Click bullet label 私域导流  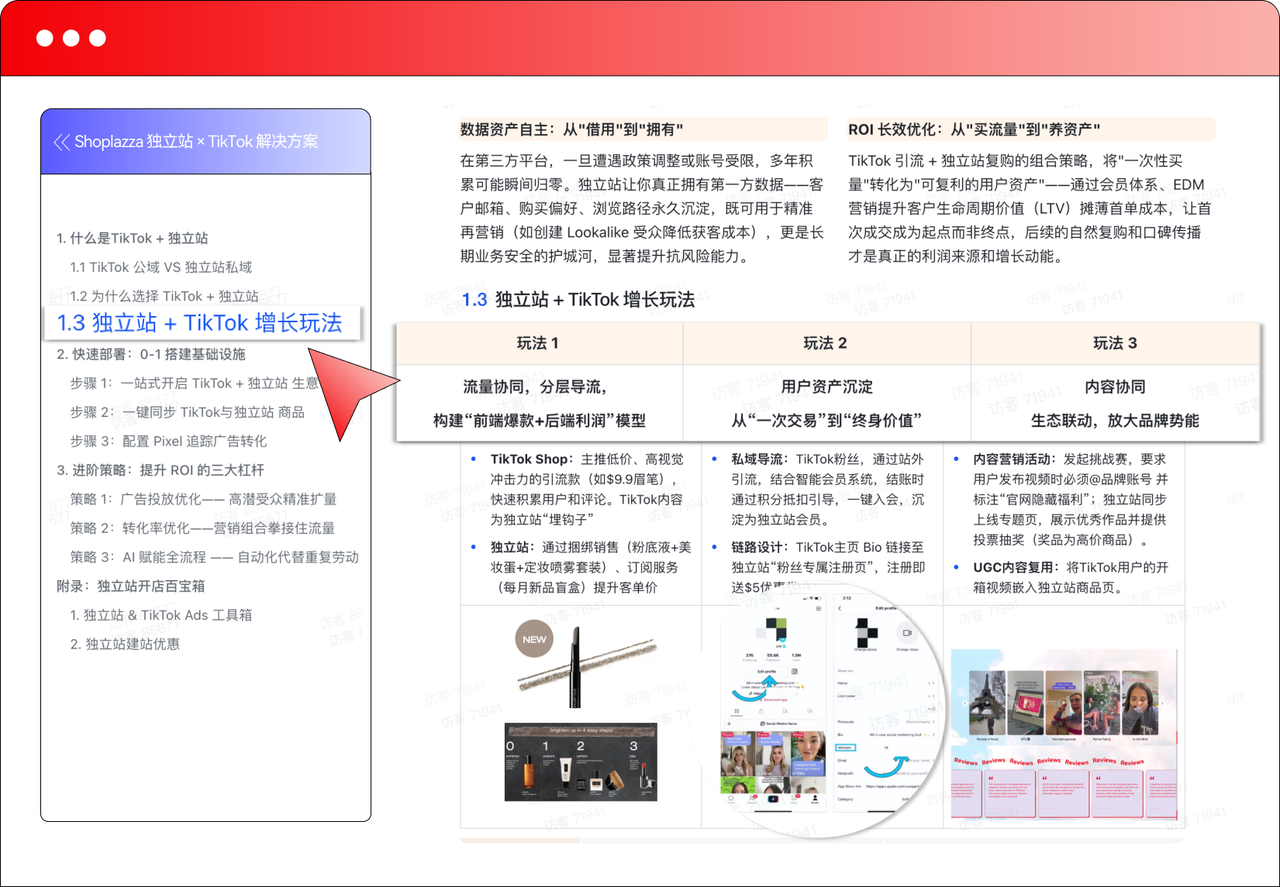point(759,459)
